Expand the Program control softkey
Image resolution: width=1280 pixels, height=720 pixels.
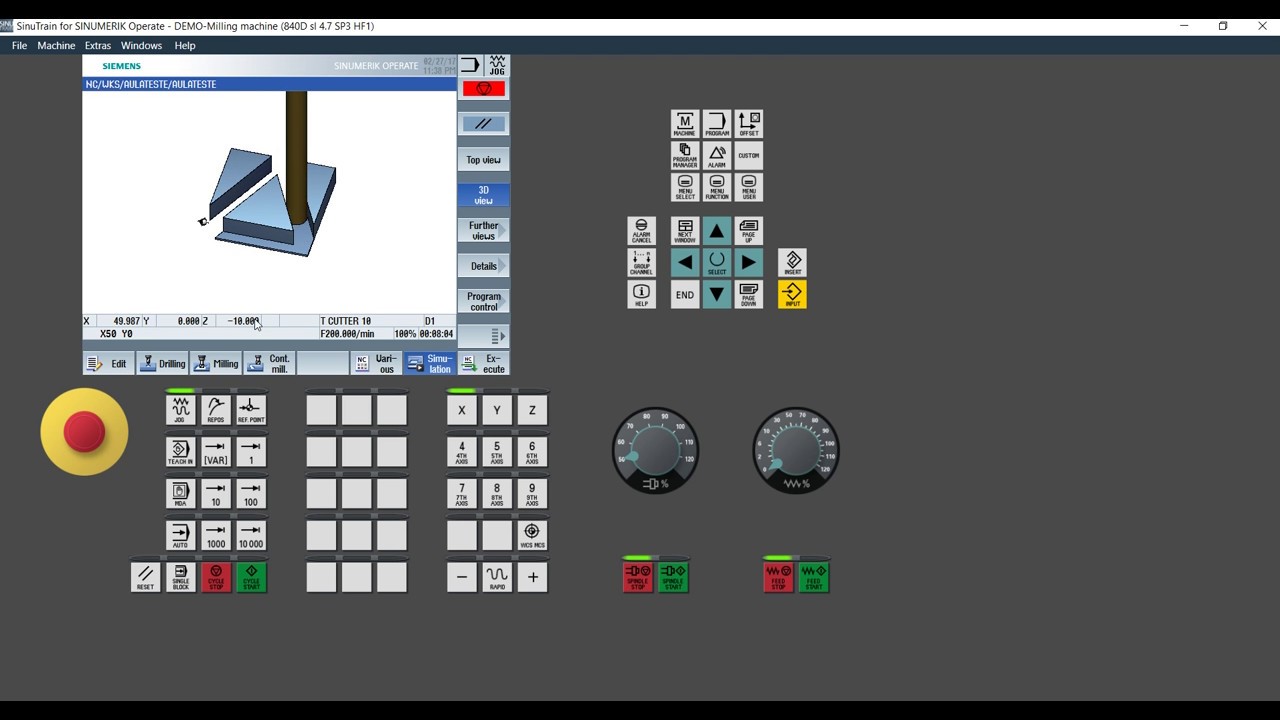(x=484, y=301)
